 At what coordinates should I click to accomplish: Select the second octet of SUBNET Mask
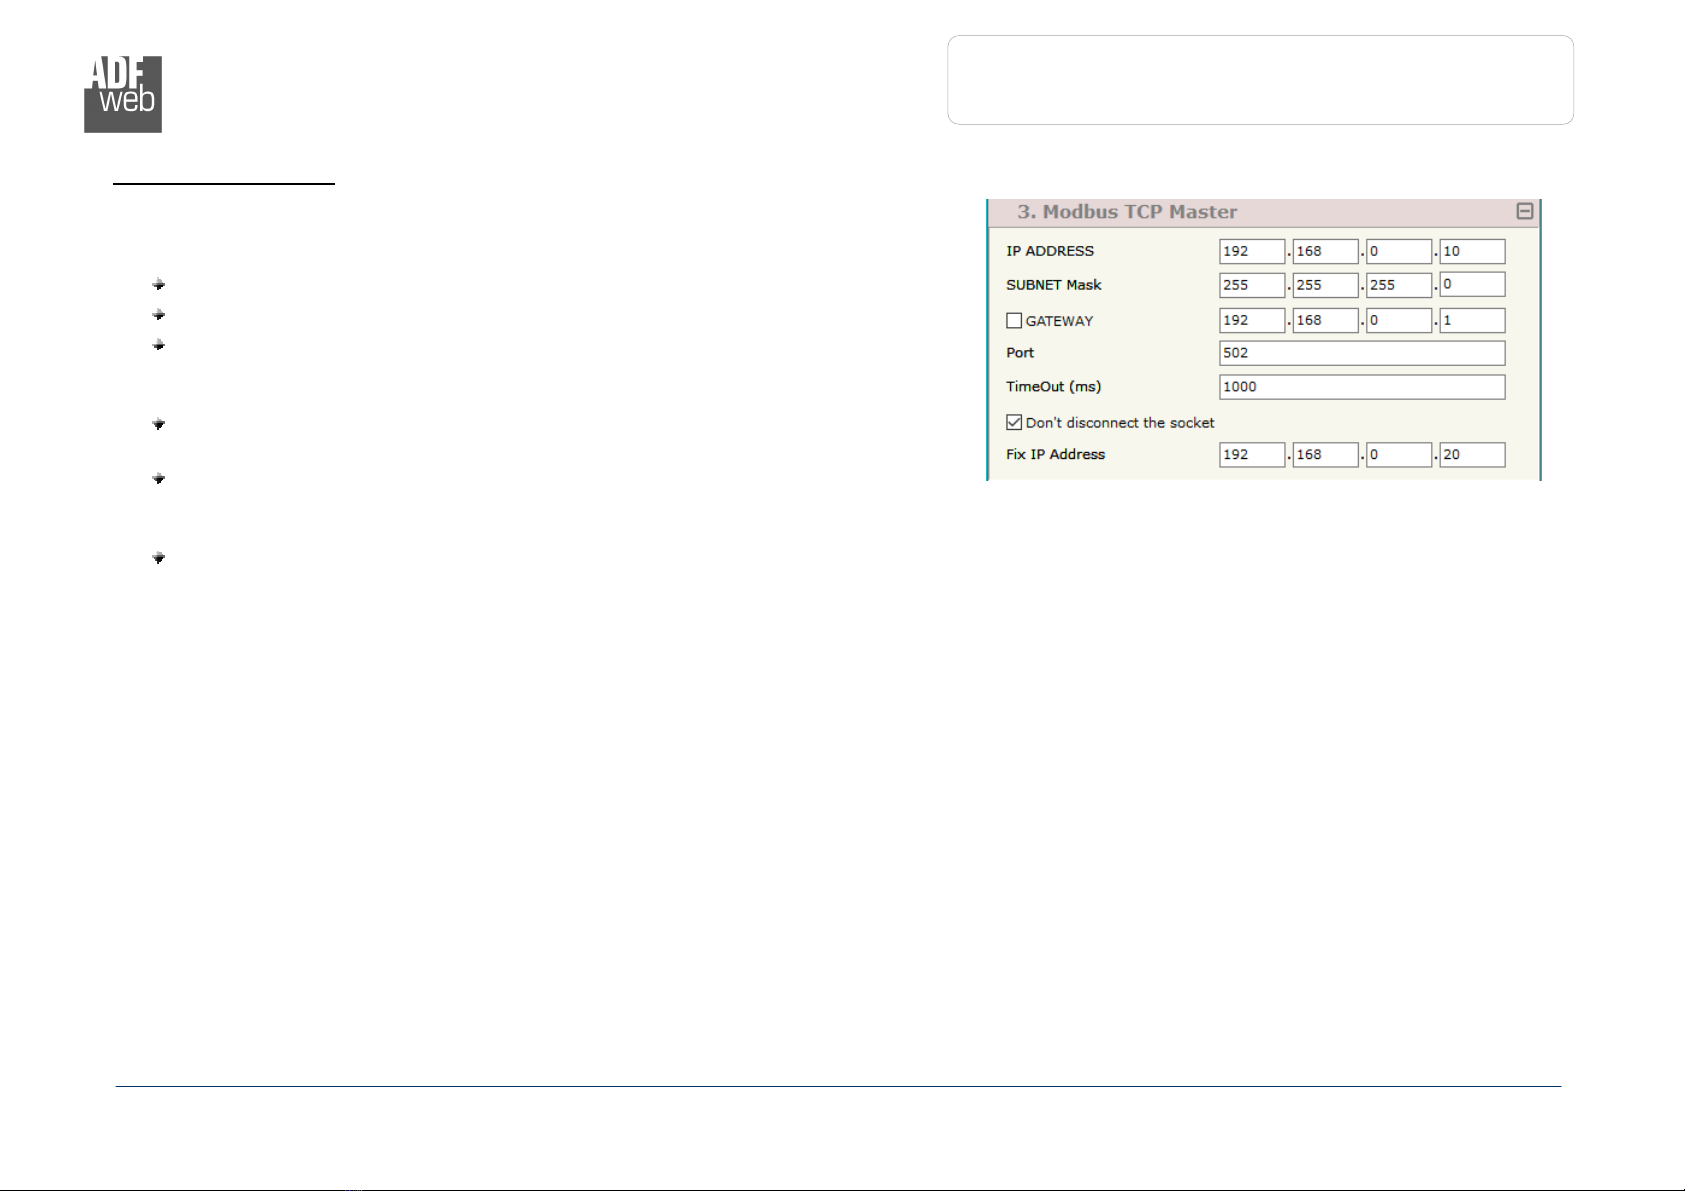point(1325,285)
